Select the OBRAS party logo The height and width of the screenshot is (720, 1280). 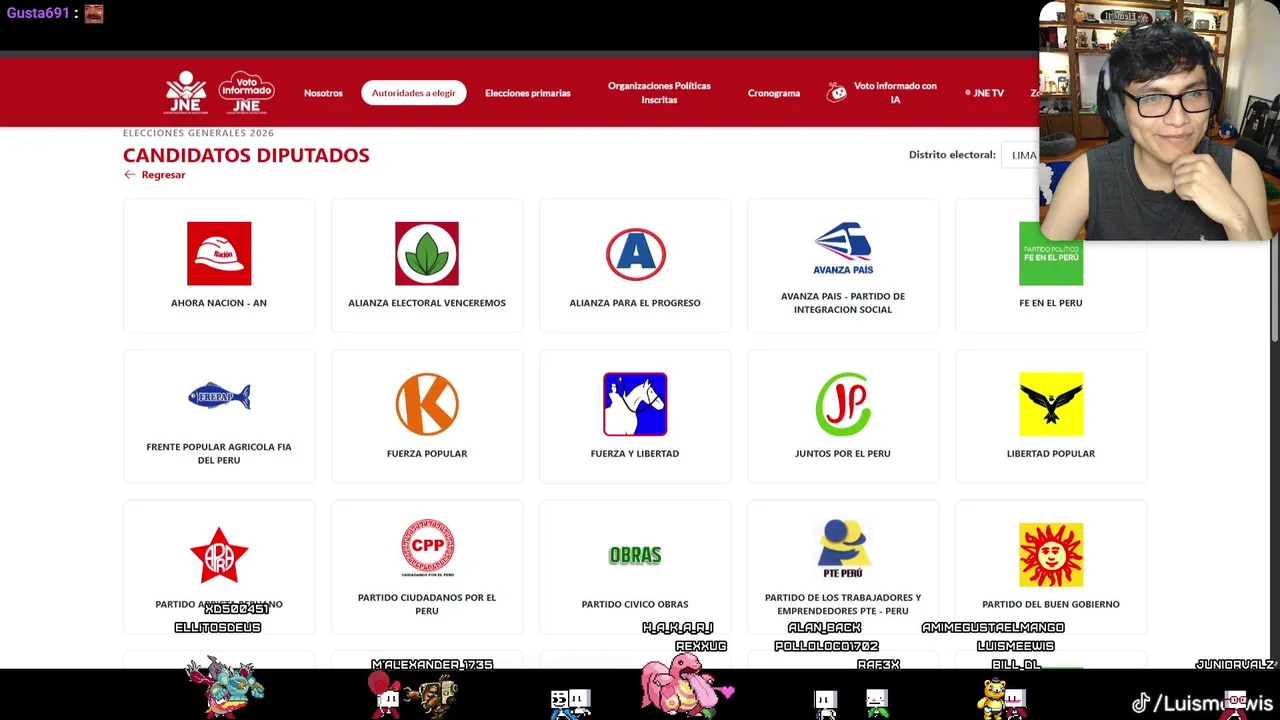click(x=635, y=555)
